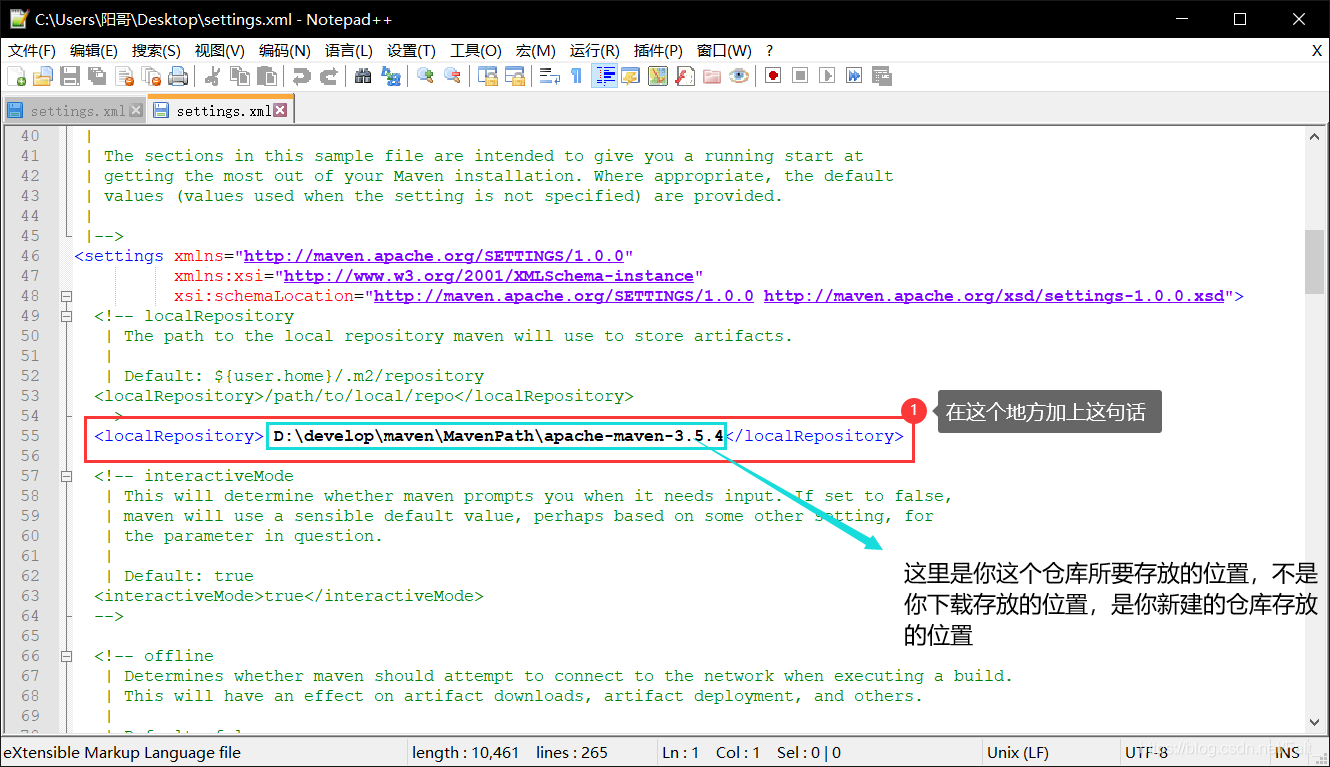Screen dimensions: 1330x767
Task: Click the scrollbar up arrow at the top
Action: (x=1314, y=137)
